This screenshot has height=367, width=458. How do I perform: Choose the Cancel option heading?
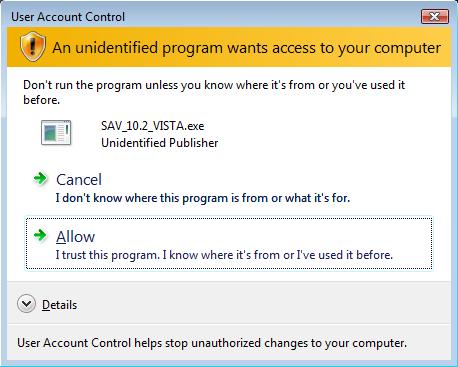pos(79,180)
